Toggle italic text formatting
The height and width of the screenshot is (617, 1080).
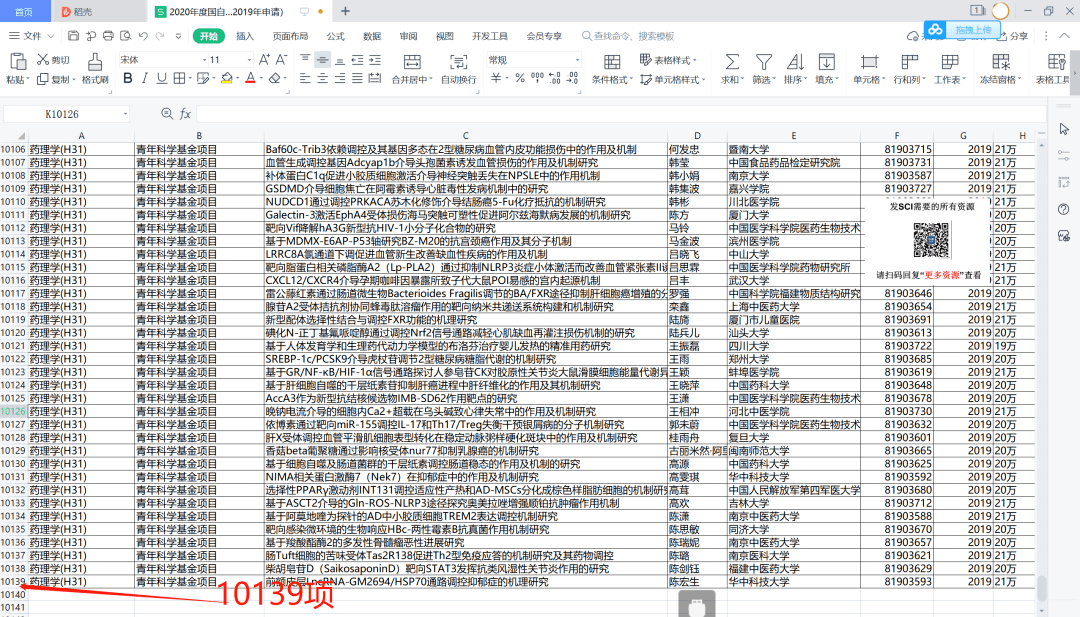click(145, 79)
